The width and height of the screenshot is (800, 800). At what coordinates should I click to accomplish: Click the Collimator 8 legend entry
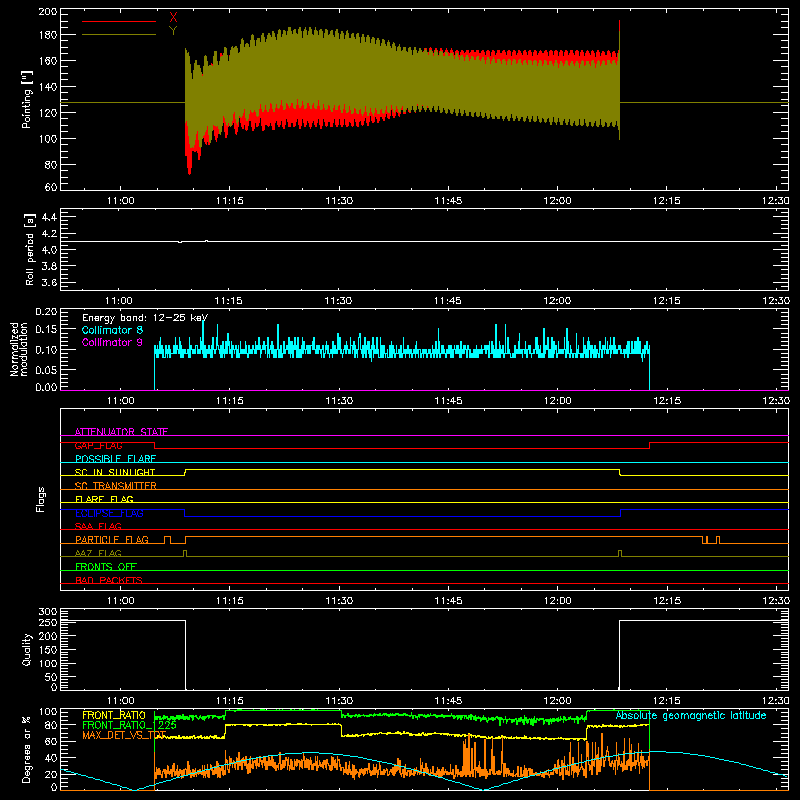112,330
